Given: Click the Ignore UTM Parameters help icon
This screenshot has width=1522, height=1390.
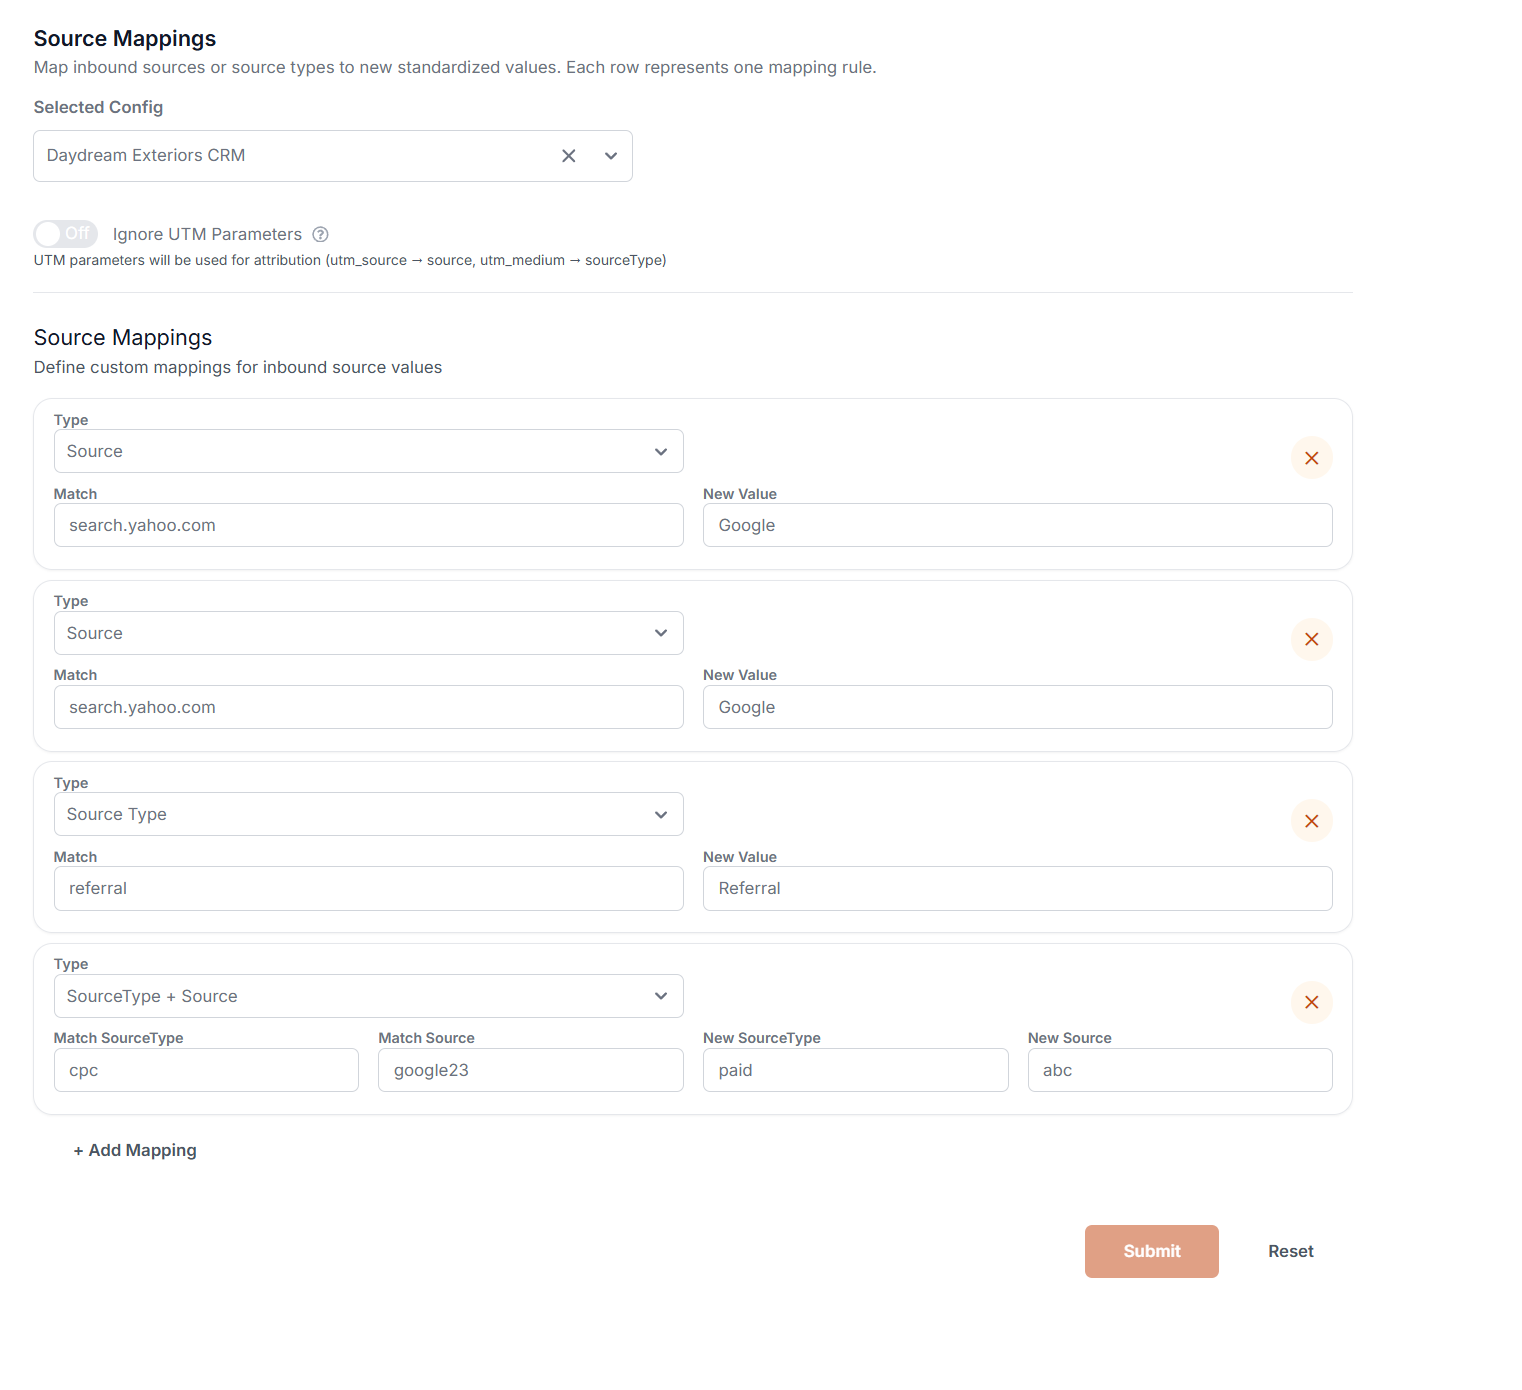Looking at the screenshot, I should (320, 234).
